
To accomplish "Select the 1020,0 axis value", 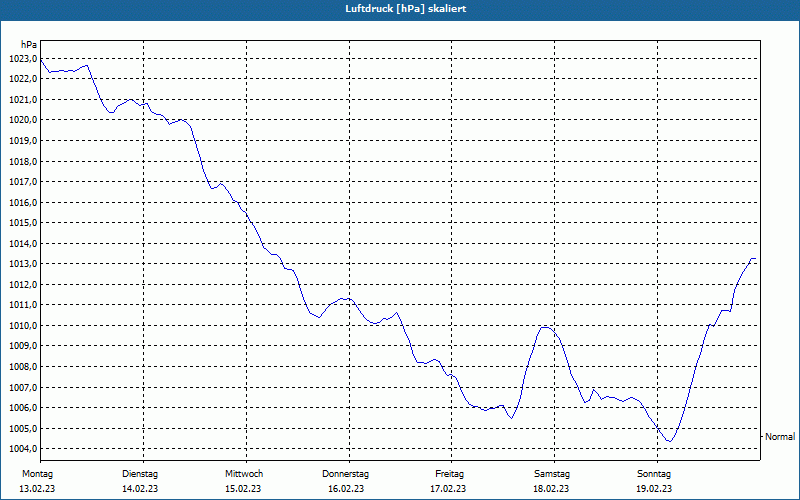I will point(23,120).
